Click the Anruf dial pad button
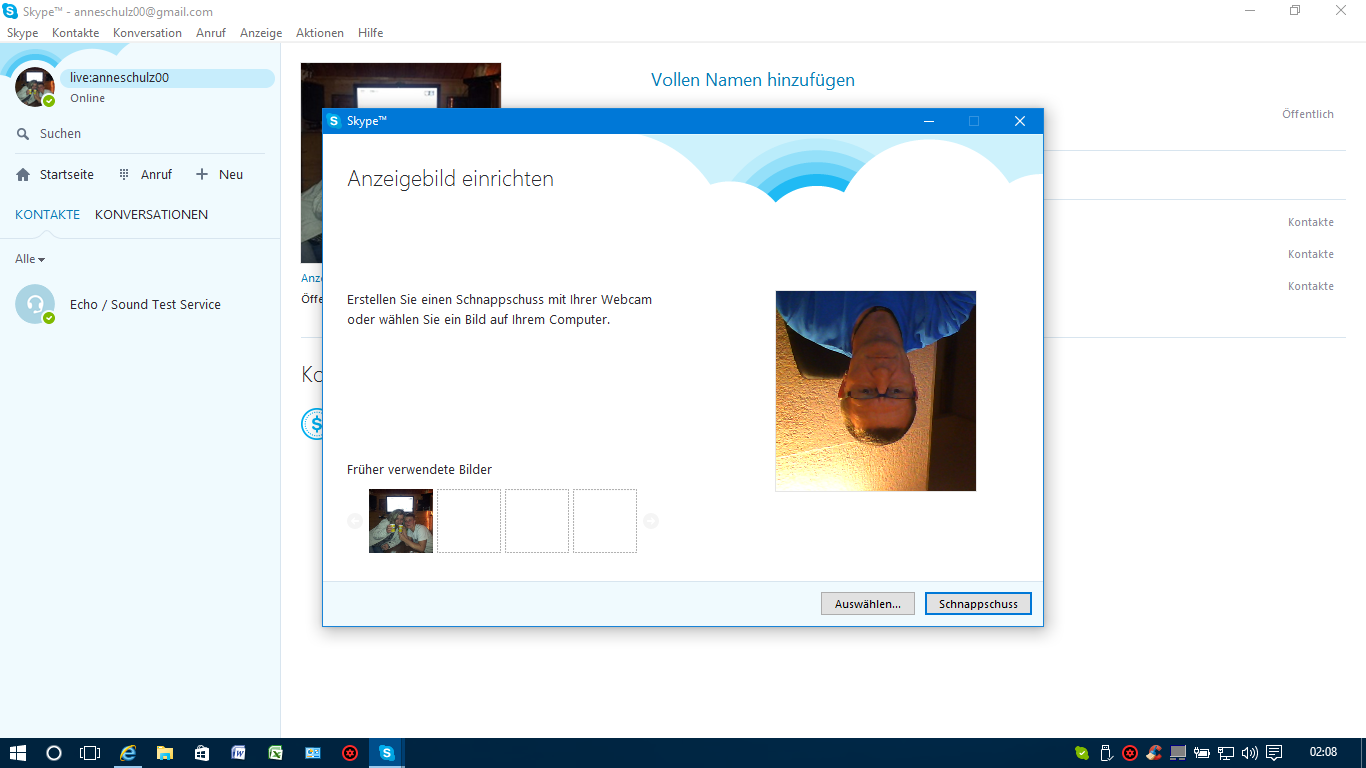The height and width of the screenshot is (768, 1366). (x=145, y=174)
